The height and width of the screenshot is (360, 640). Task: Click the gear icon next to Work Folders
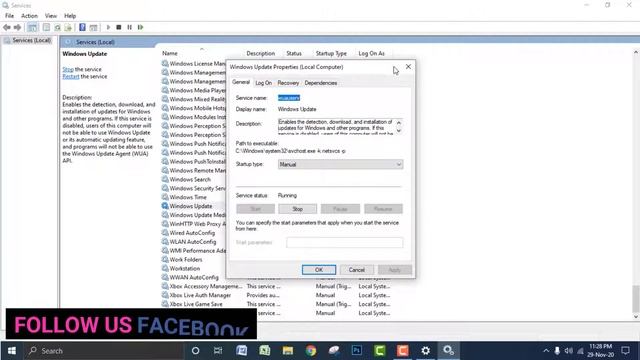(x=165, y=259)
